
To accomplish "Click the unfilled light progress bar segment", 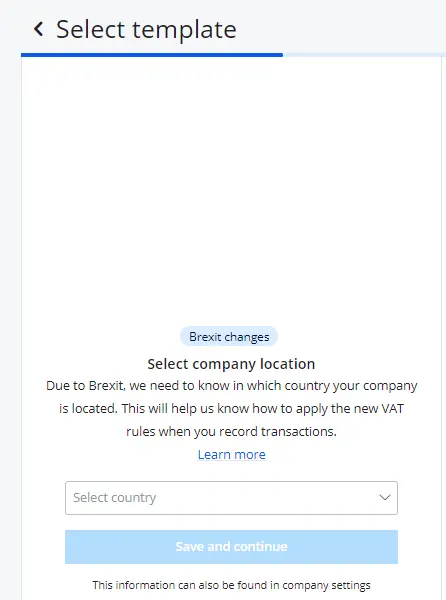I will (x=364, y=55).
